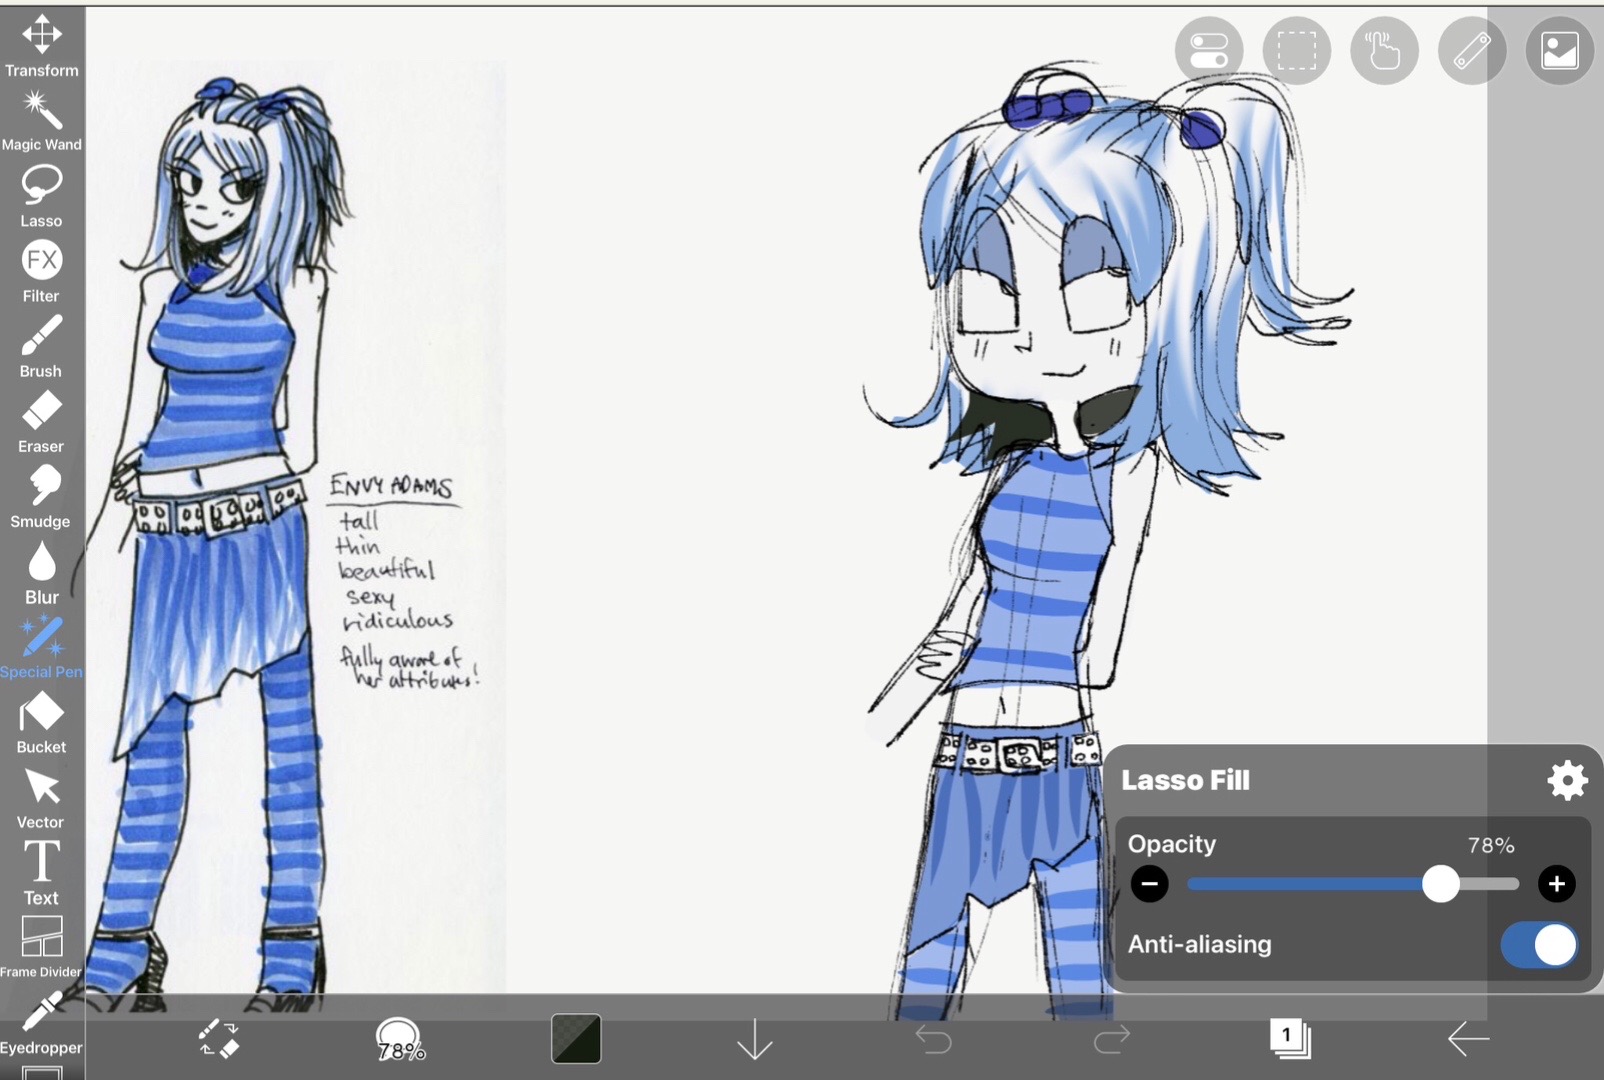Activate the Text tool
This screenshot has width=1604, height=1080.
[x=41, y=872]
